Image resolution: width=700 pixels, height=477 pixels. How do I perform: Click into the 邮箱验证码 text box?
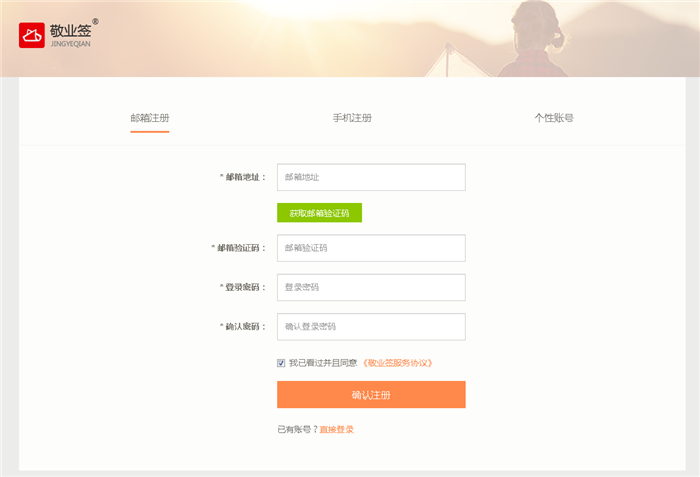click(x=371, y=248)
